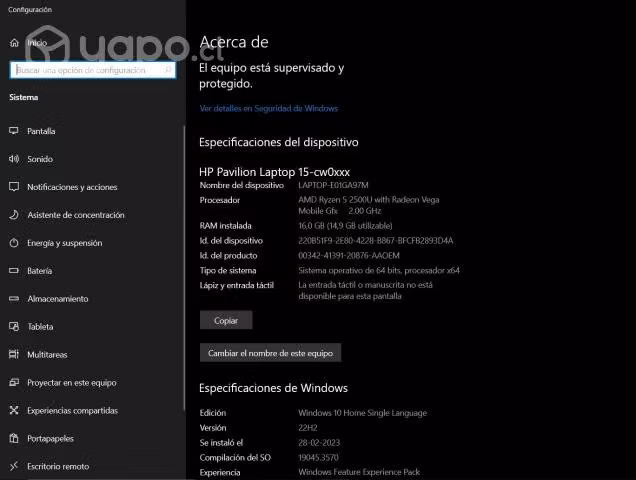Click the Escritorio remoto icon

coord(14,466)
